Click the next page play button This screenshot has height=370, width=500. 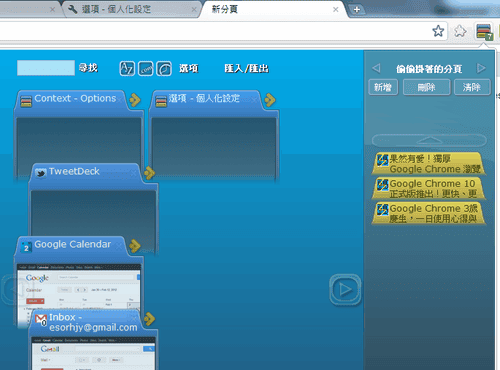click(345, 289)
